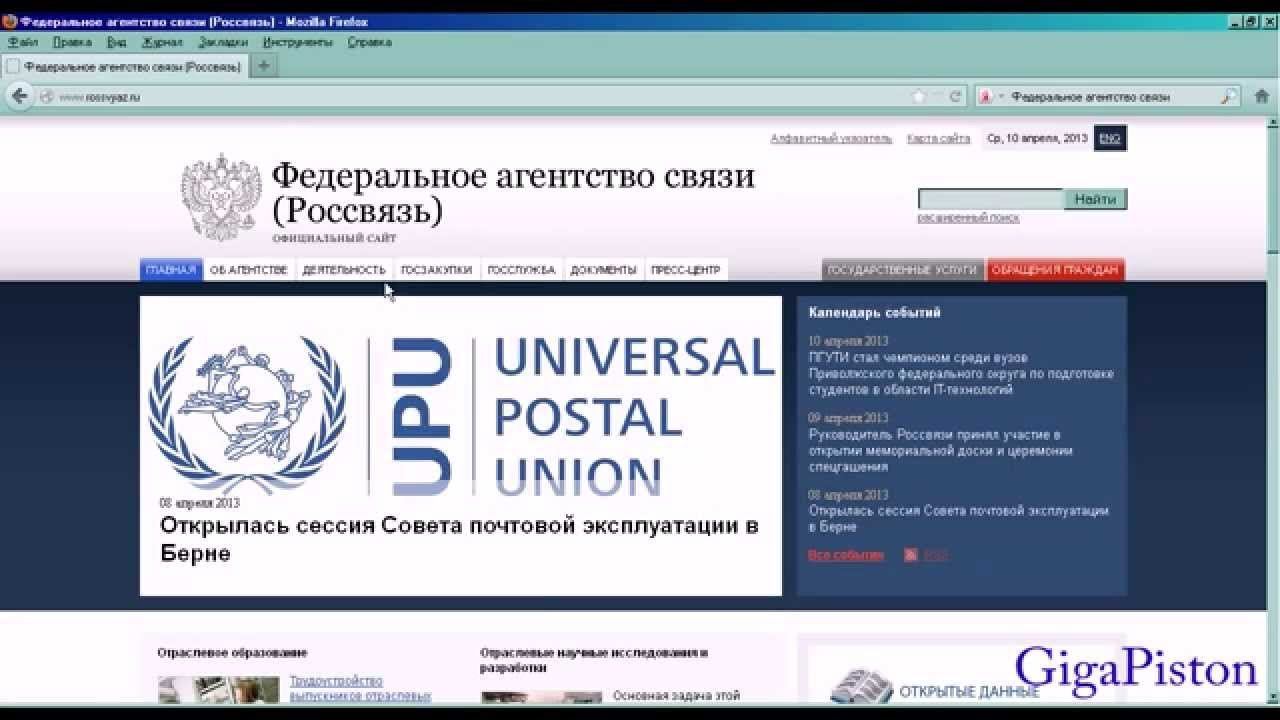This screenshot has width=1280, height=720.
Task: Open the Вид menu
Action: pyautogui.click(x=117, y=42)
